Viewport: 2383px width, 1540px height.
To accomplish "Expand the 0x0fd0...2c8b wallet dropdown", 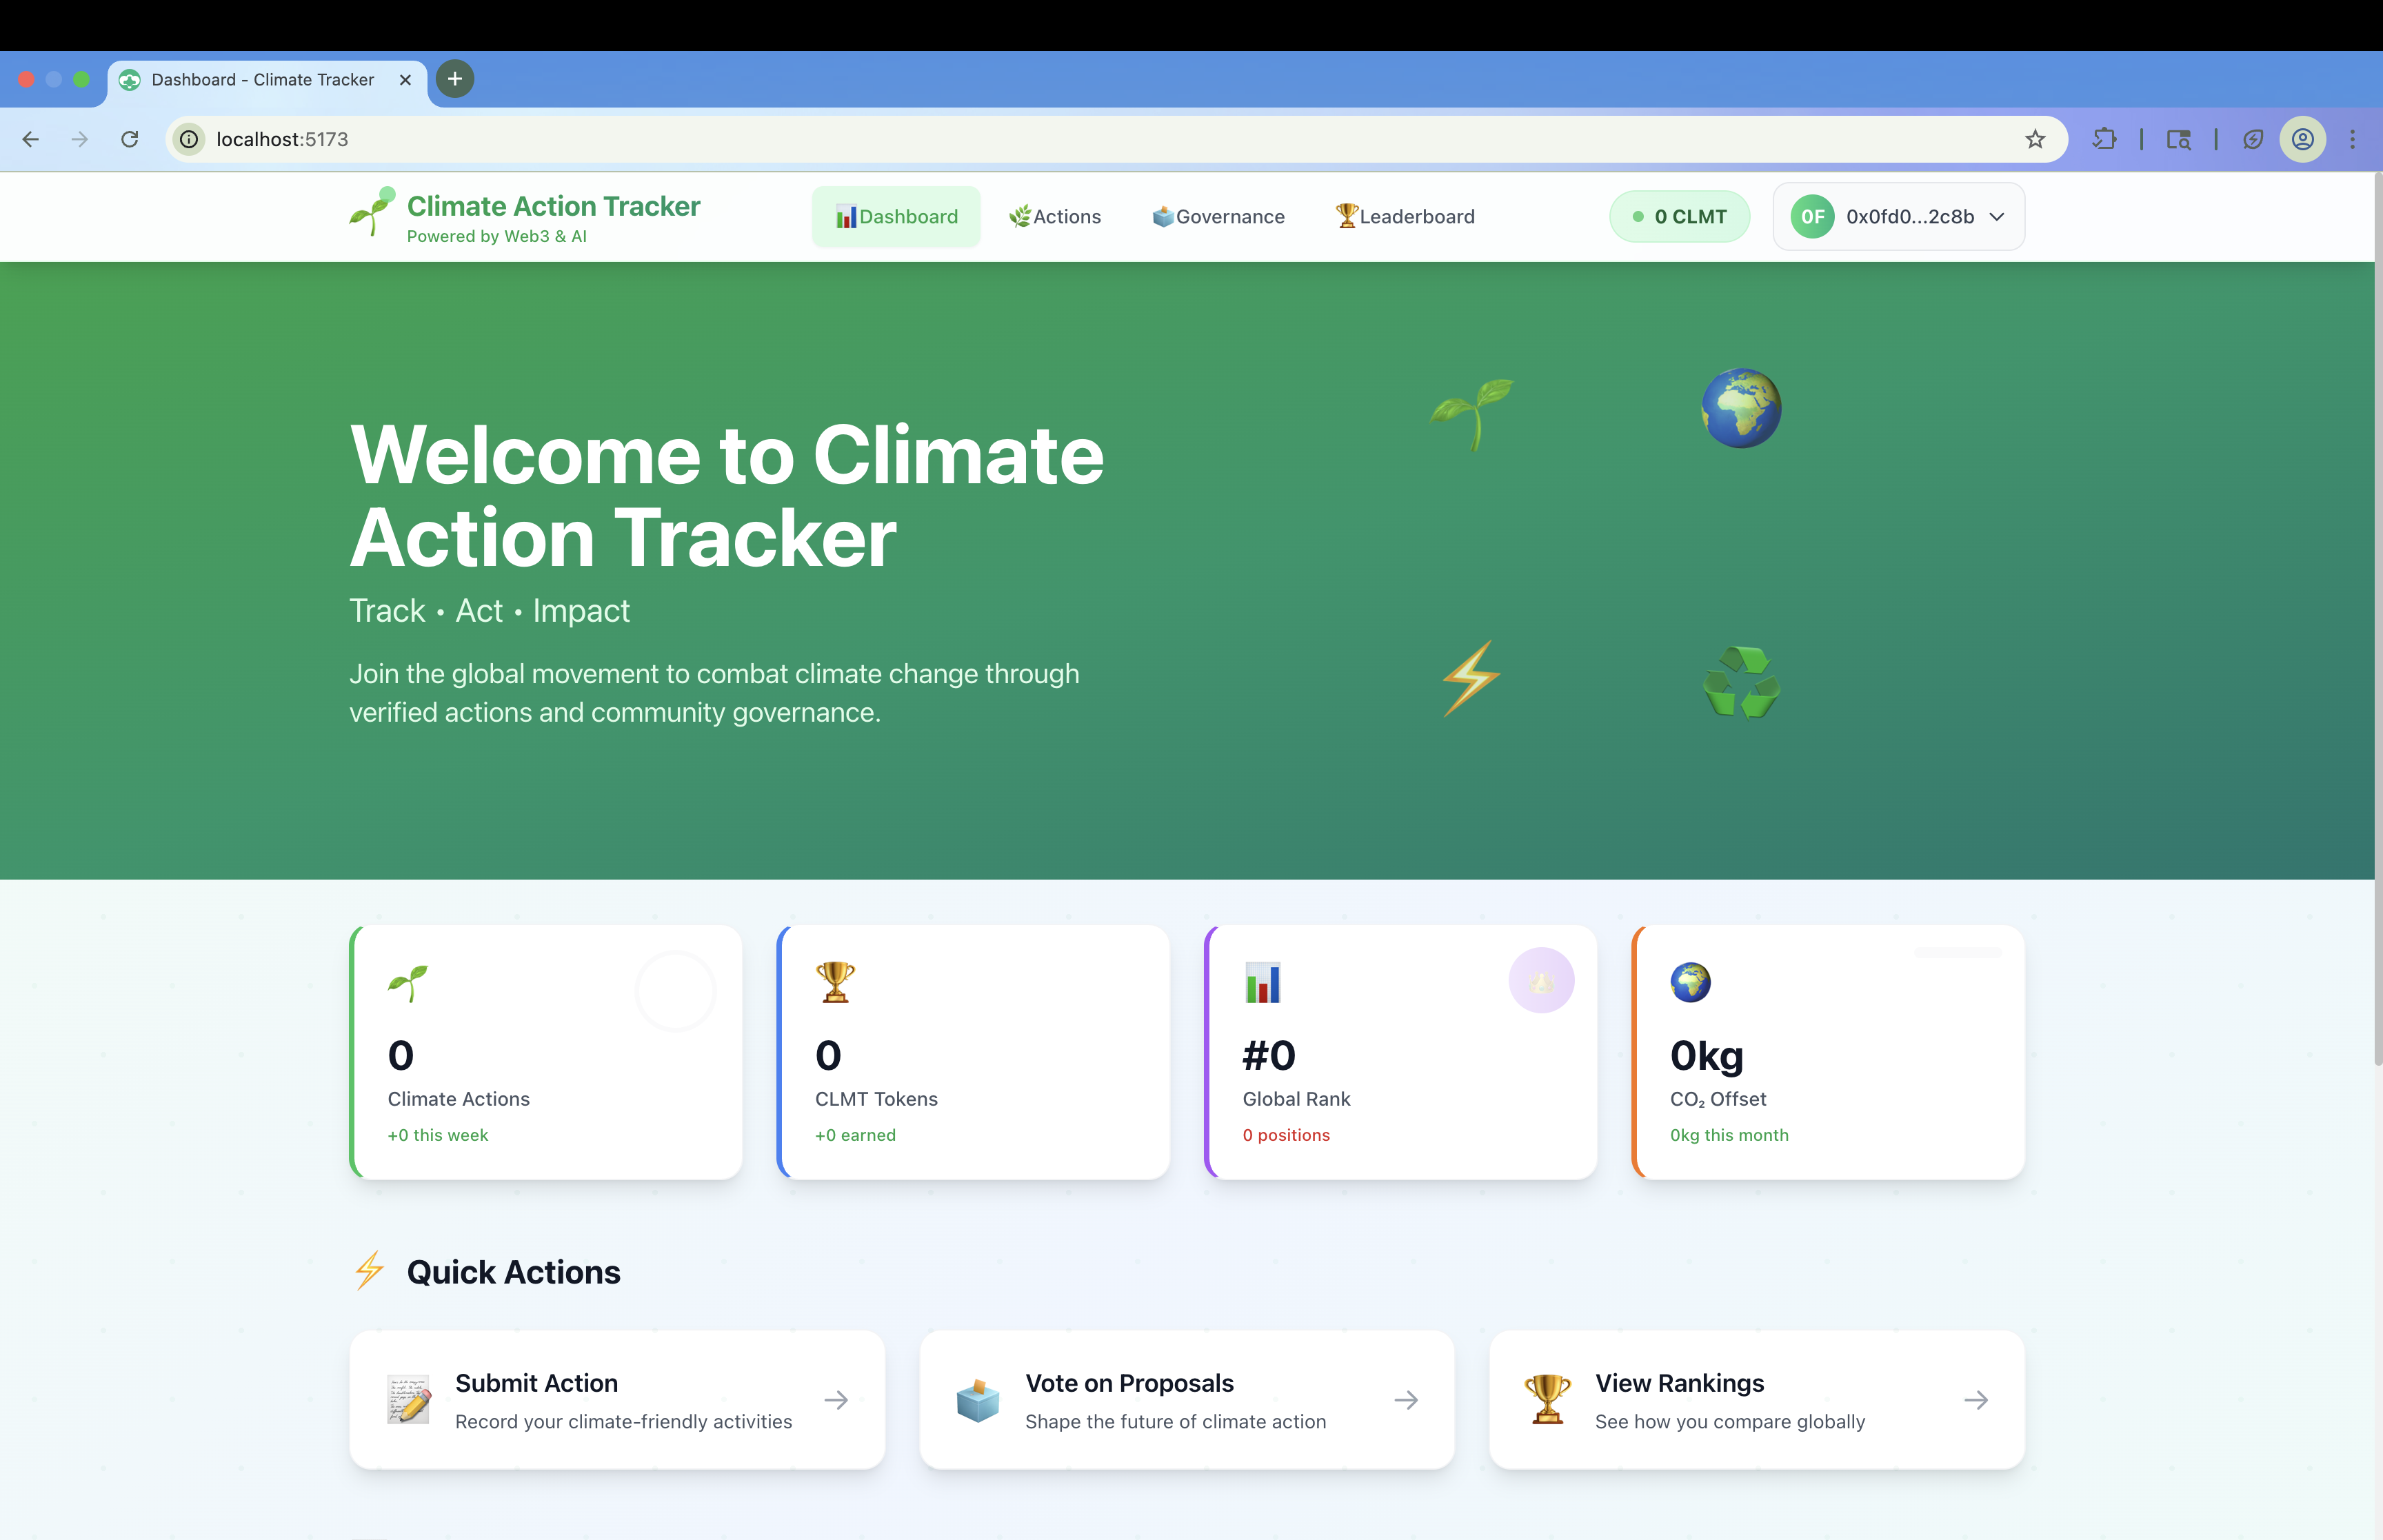I will click(x=1898, y=216).
